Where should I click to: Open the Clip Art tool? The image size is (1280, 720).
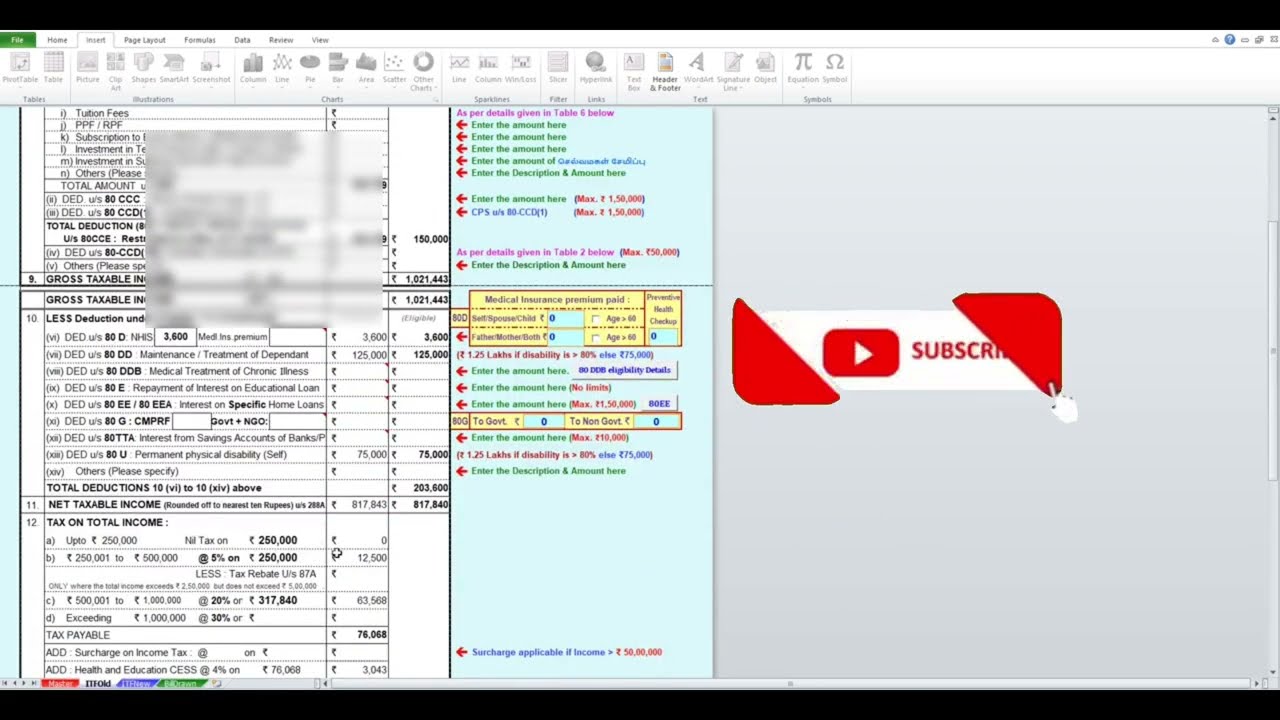tap(116, 70)
